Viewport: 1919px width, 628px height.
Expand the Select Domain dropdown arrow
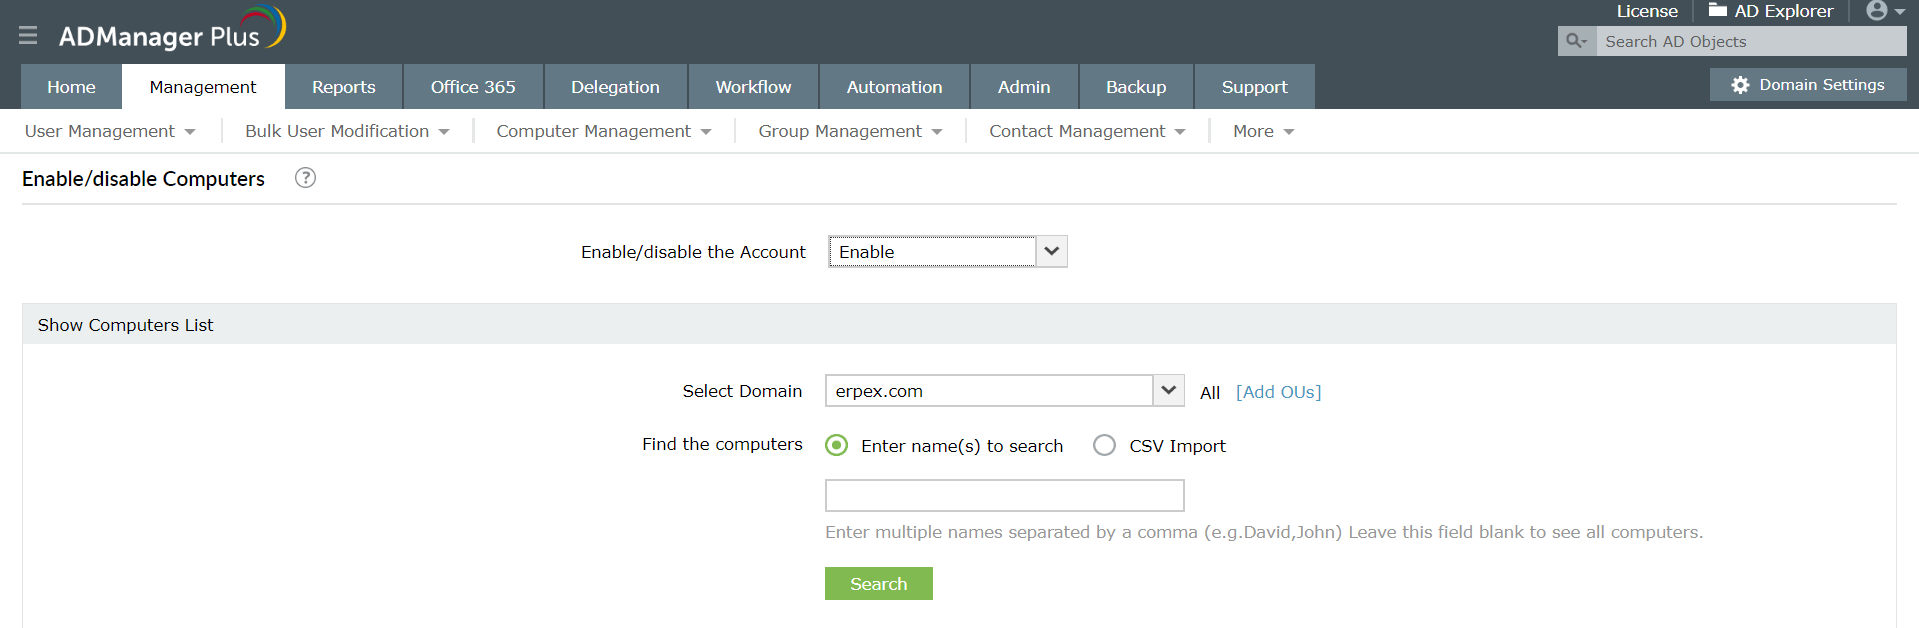tap(1168, 390)
